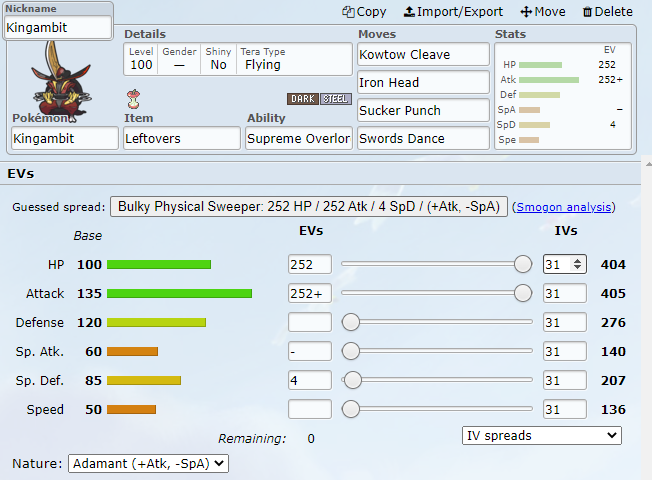
Task: Click the Attack EV slider handle
Action: click(x=523, y=293)
